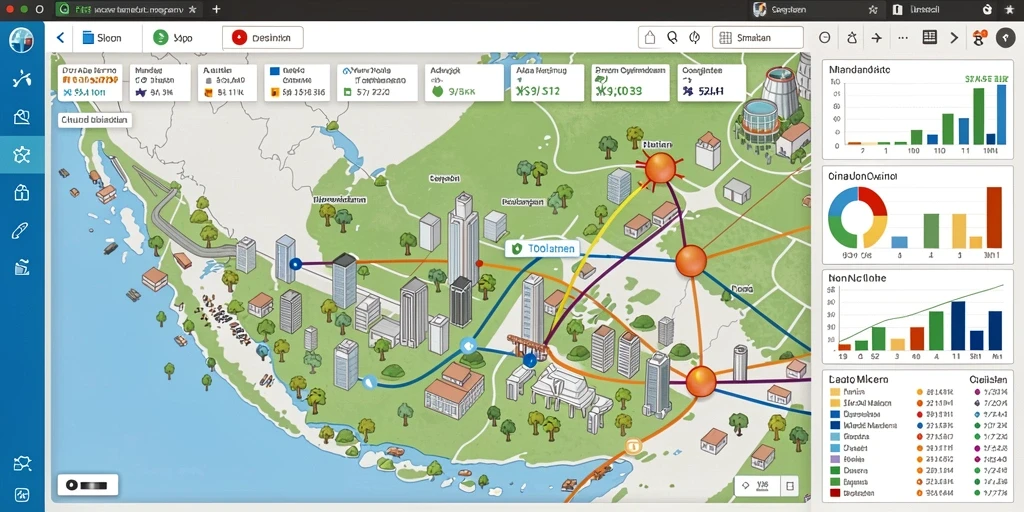Image resolution: width=1024 pixels, height=512 pixels.
Task: Click the globe logo in the sidebar
Action: coord(22,40)
